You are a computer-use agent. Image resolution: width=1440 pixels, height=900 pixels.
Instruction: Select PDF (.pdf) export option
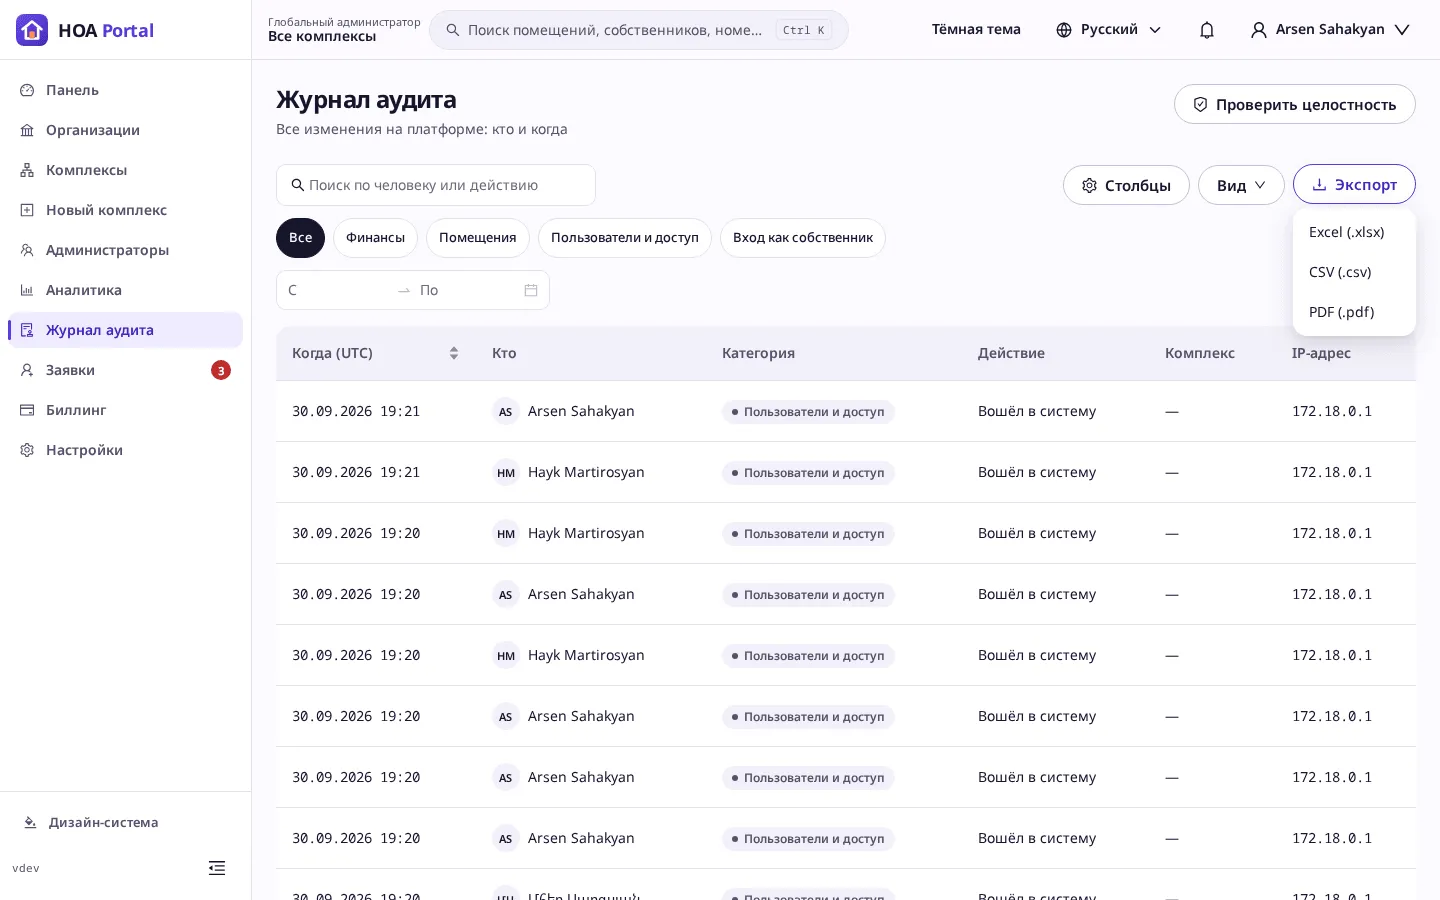[1354, 312]
